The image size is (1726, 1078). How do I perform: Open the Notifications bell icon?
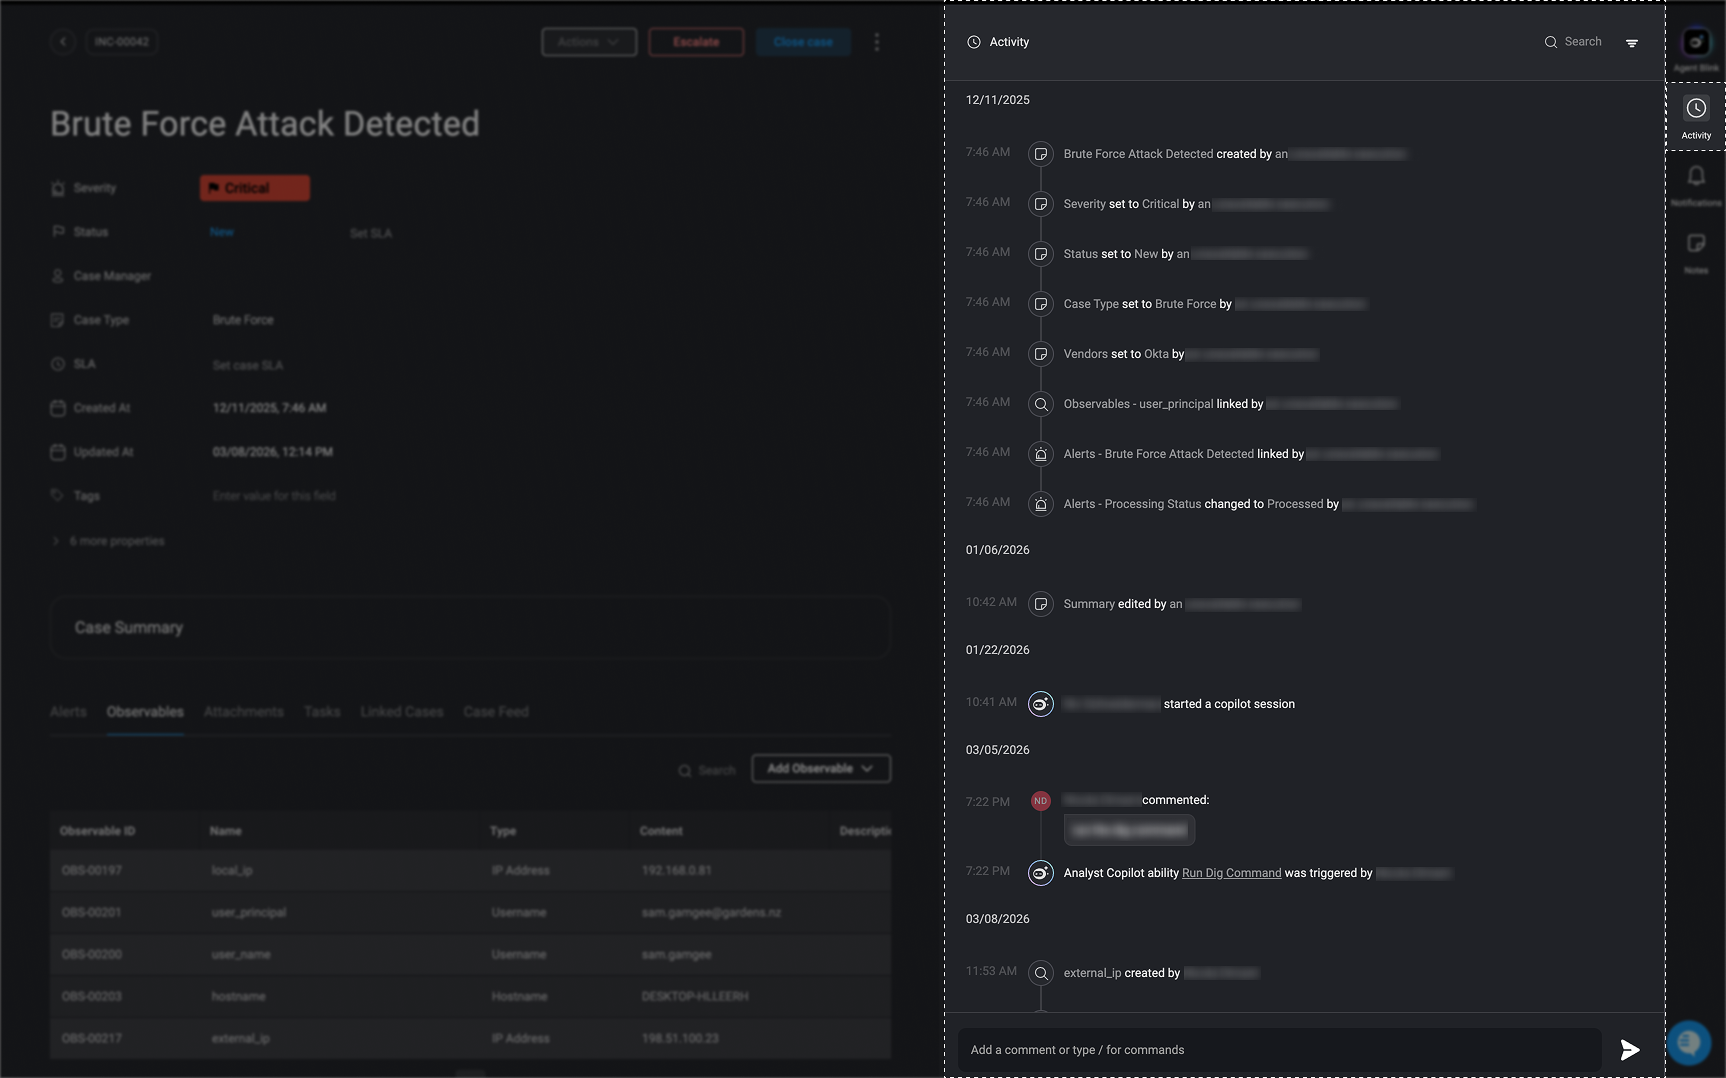click(x=1696, y=176)
